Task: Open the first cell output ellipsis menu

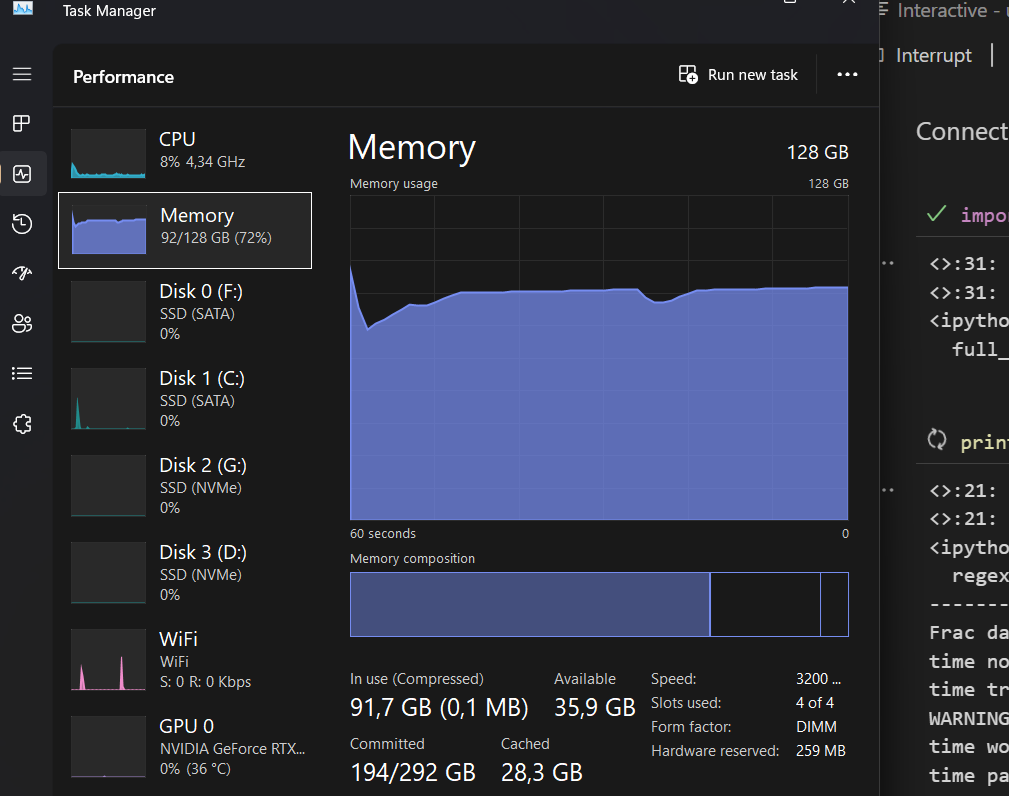Action: click(x=888, y=263)
